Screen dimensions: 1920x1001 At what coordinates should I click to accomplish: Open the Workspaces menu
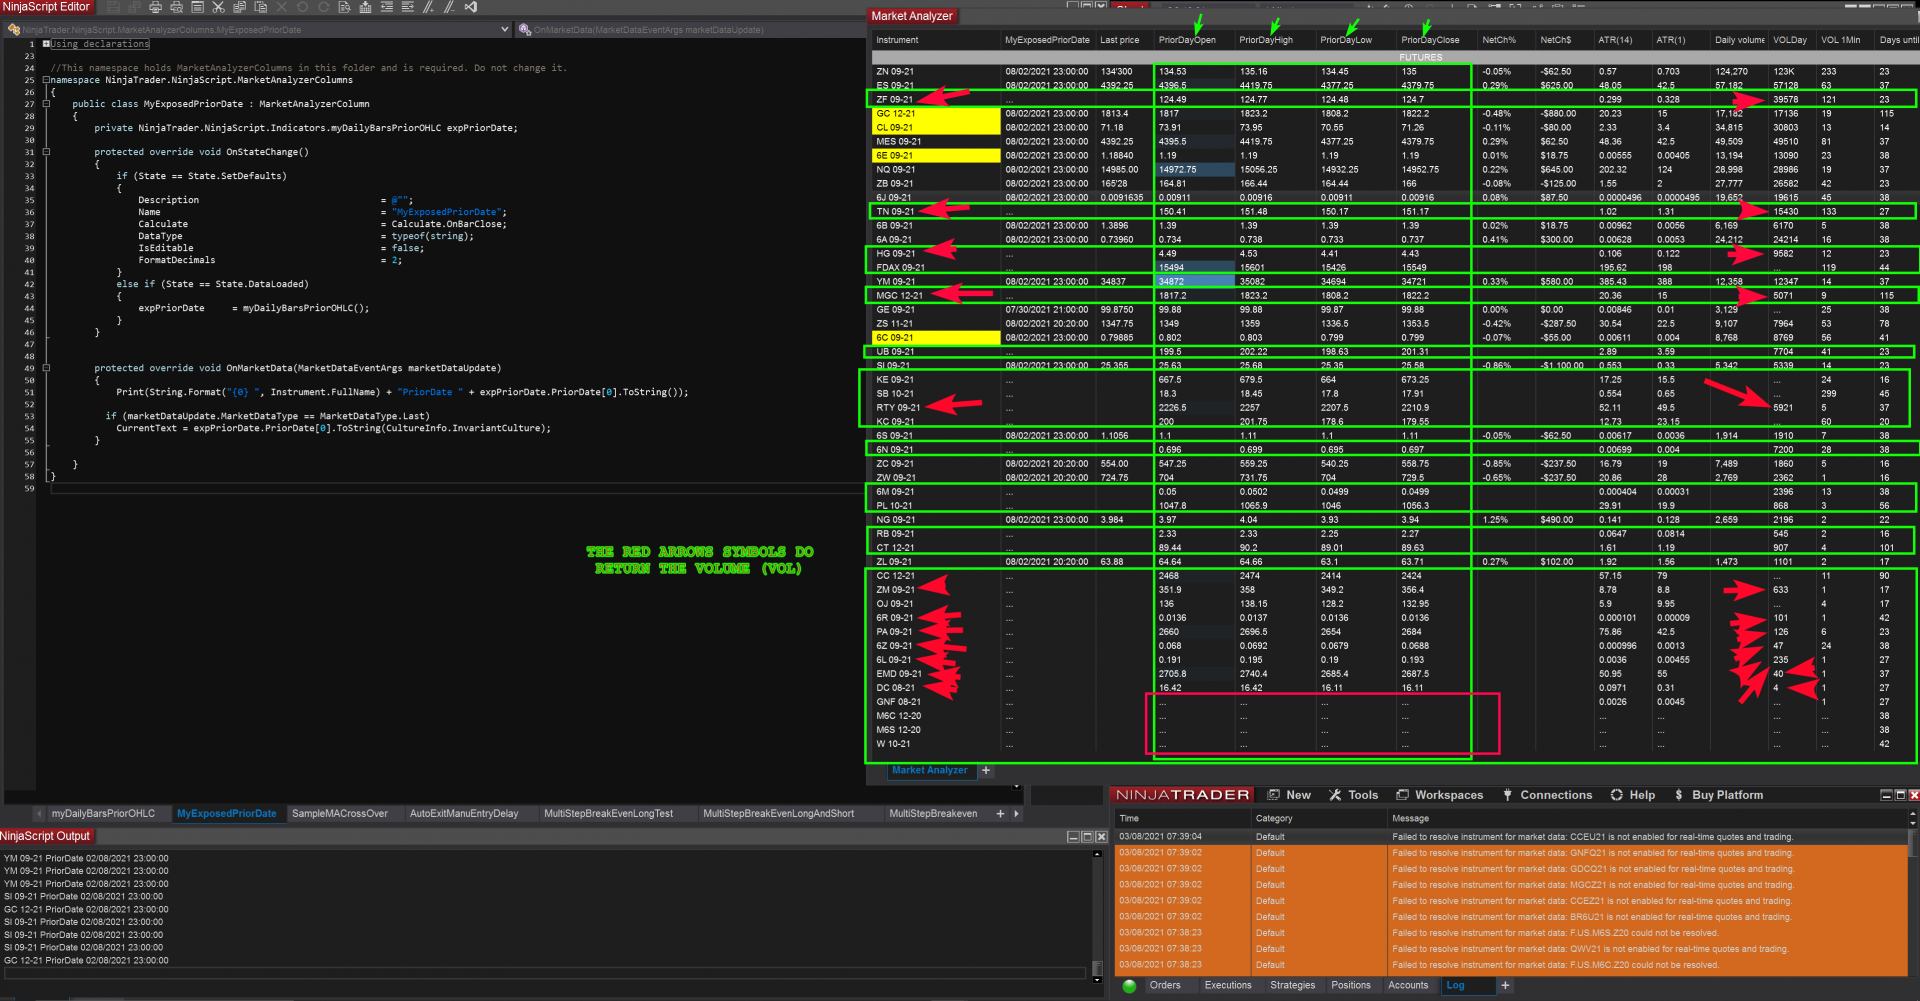point(1440,795)
